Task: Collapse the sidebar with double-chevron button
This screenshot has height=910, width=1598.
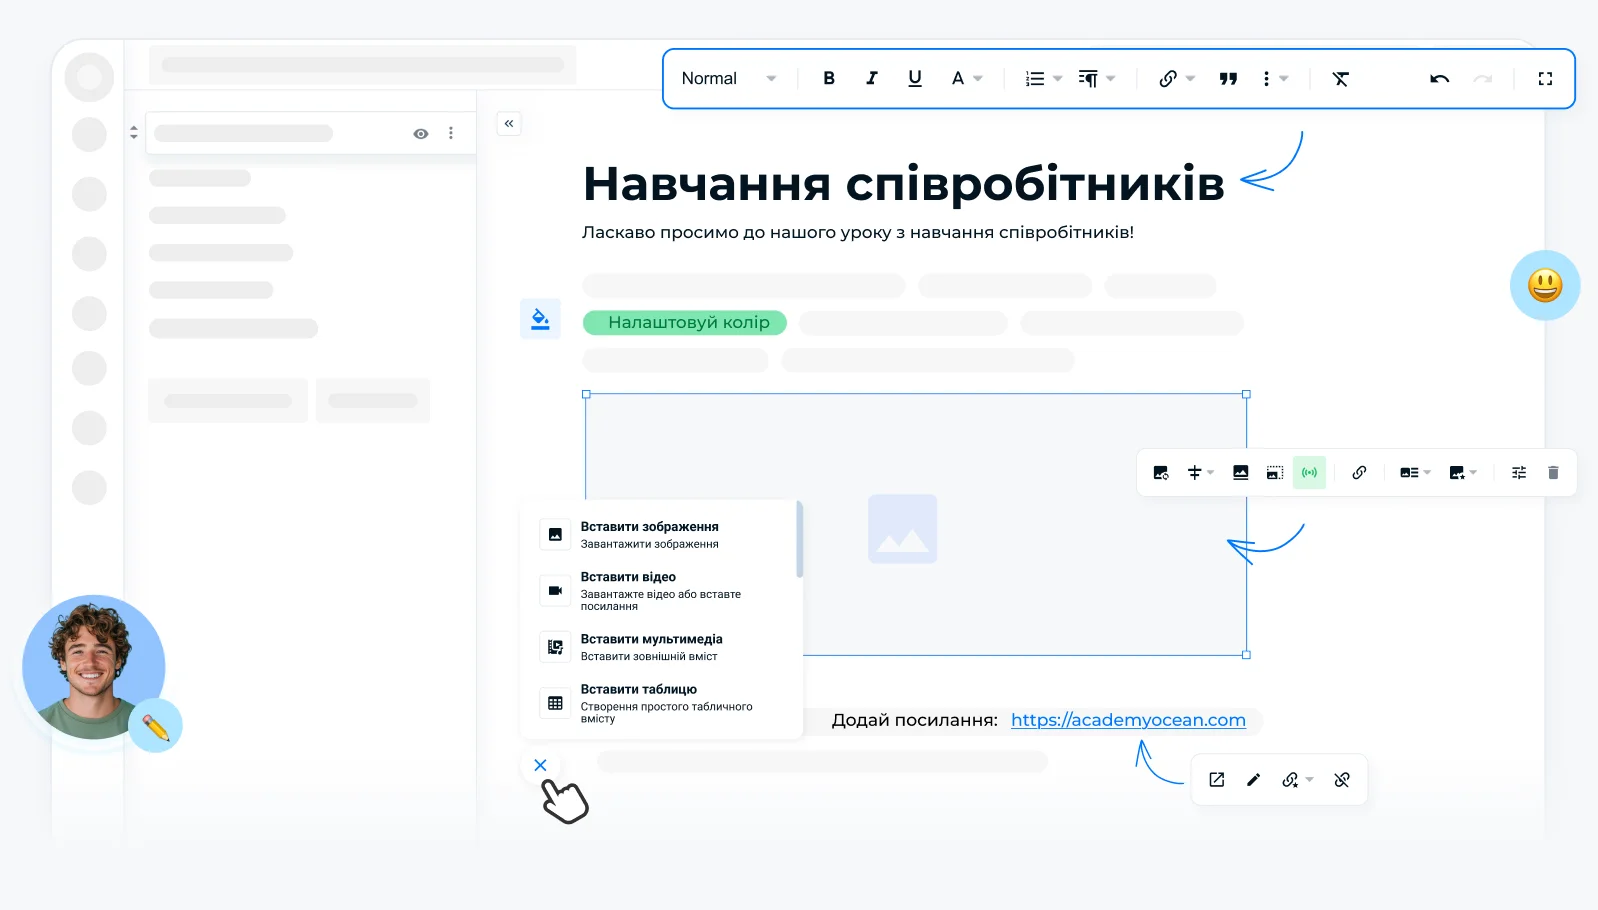Action: coord(509,124)
